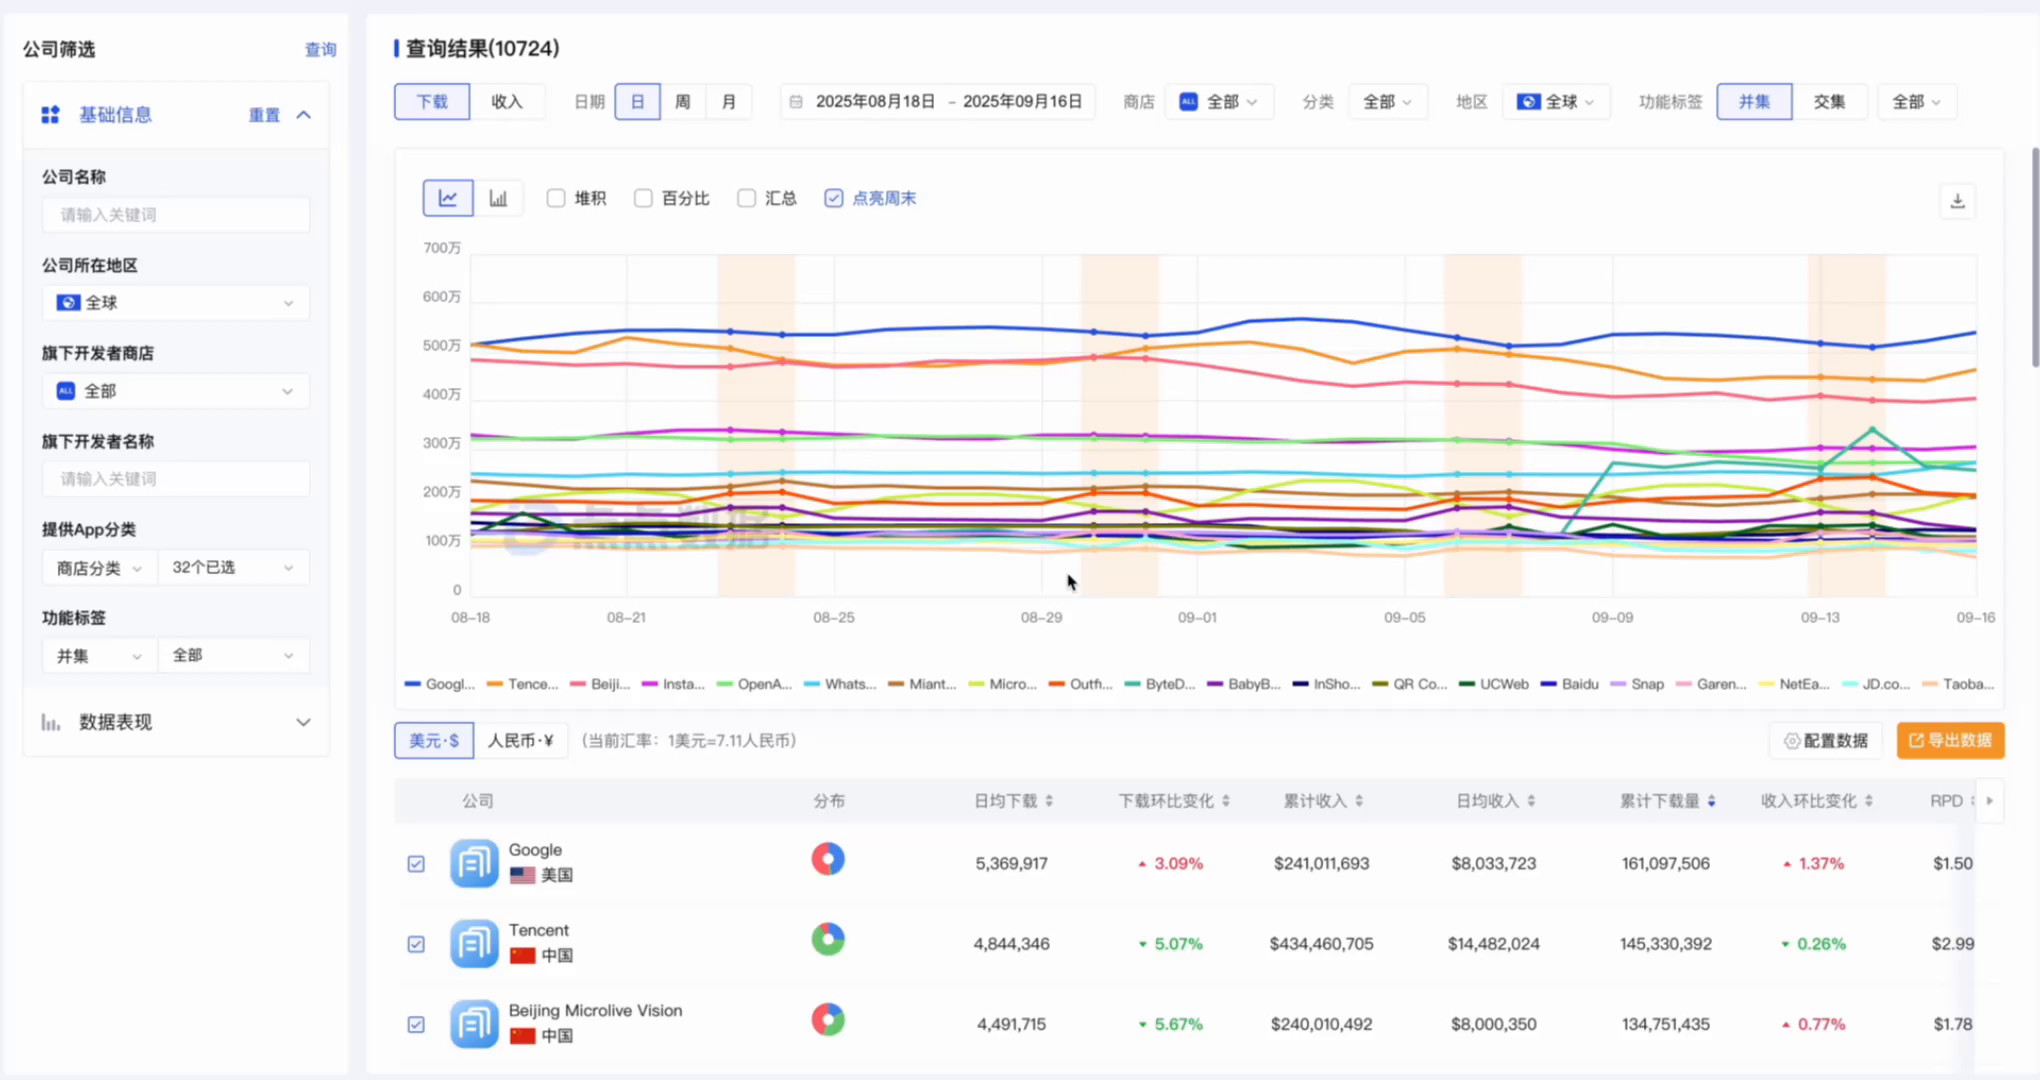Click the 重置 link
This screenshot has width=2040, height=1080.
[264, 115]
